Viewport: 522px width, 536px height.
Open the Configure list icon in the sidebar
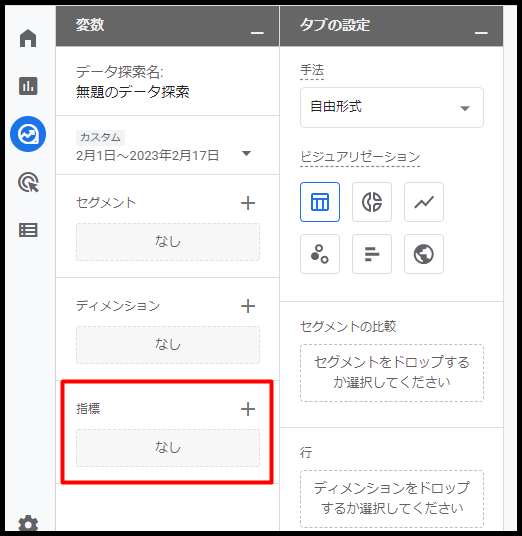coord(28,230)
